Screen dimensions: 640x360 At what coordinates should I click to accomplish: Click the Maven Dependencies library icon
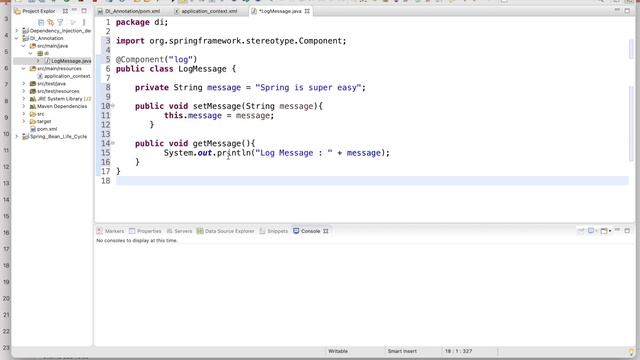(x=33, y=107)
